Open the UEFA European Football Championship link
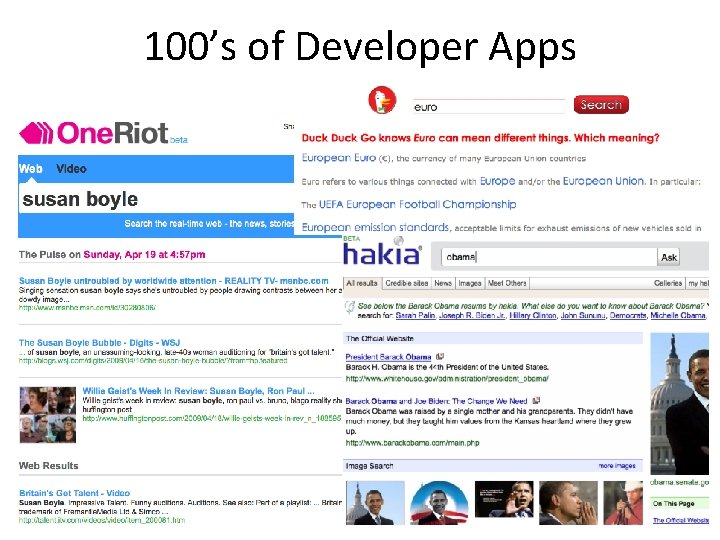Screen dimensions: 720x540 [417, 204]
